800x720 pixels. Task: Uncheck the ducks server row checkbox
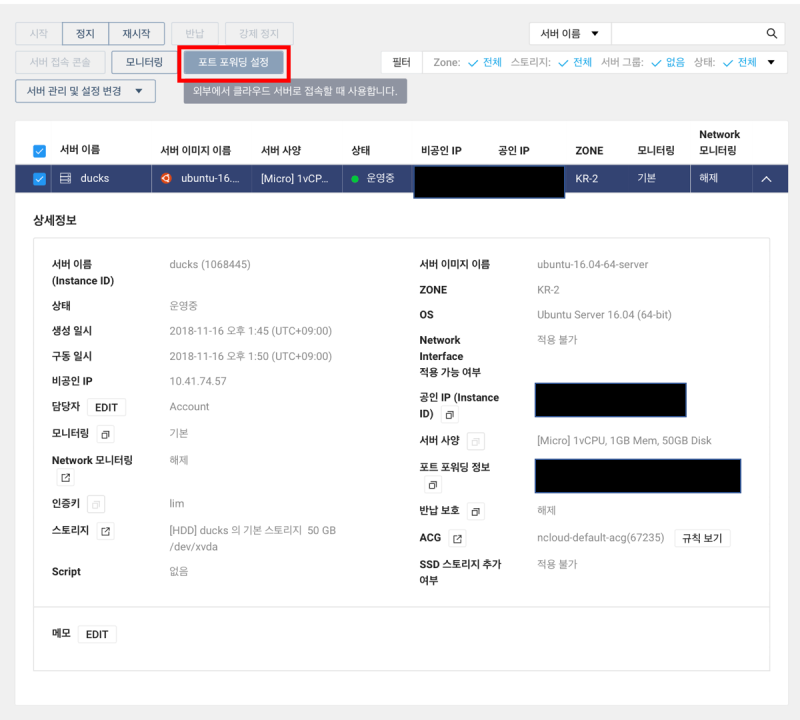(x=40, y=178)
